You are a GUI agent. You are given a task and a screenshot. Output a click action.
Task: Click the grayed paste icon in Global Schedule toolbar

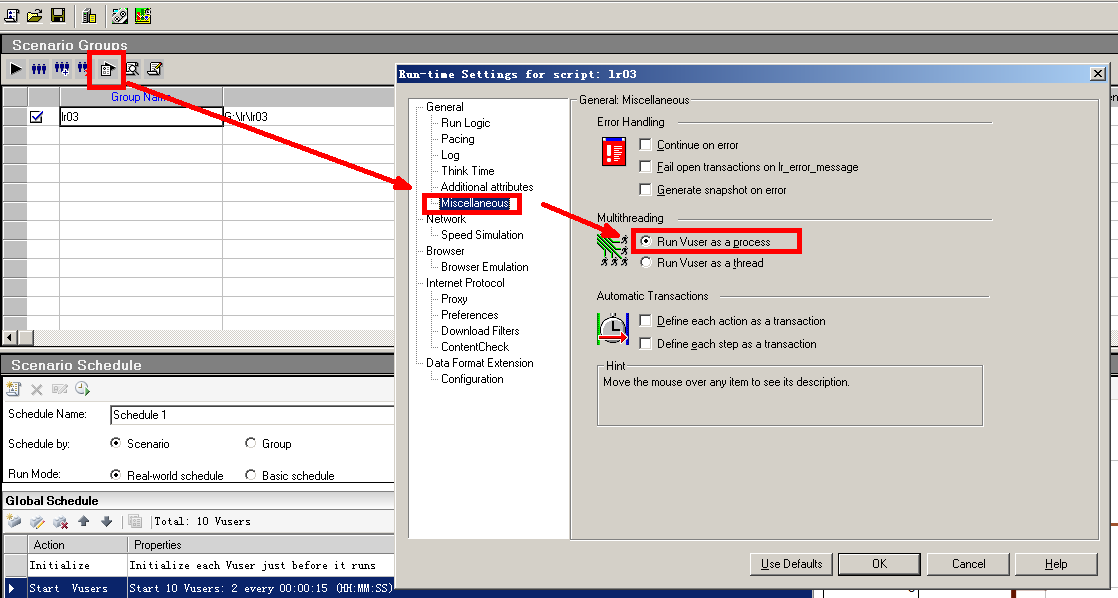135,522
